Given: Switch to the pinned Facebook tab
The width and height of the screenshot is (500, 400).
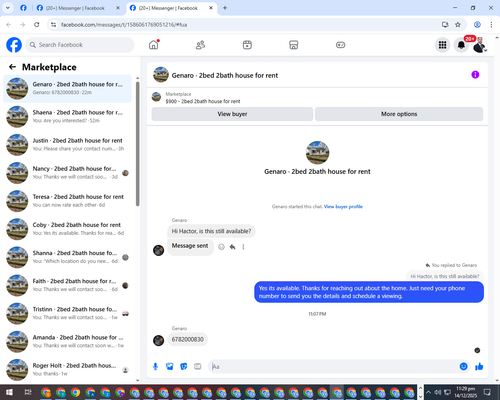Looking at the screenshot, I should click(23, 8).
